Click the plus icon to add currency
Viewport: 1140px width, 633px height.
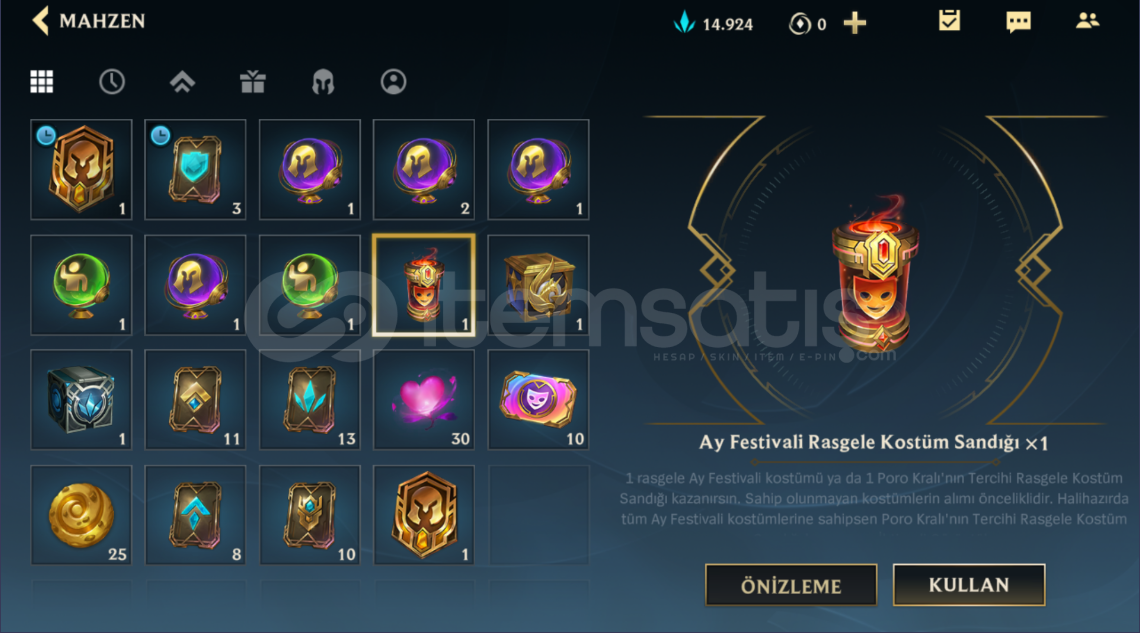(855, 23)
